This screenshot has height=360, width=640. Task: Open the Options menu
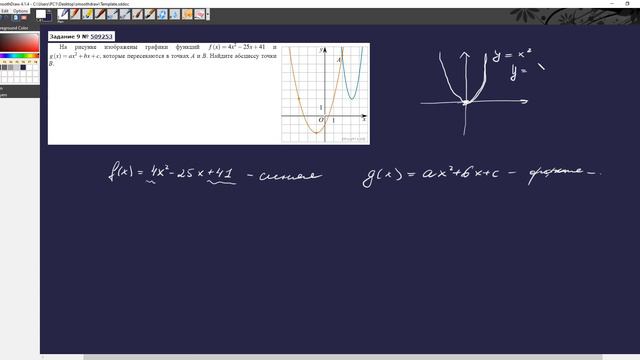(20, 11)
